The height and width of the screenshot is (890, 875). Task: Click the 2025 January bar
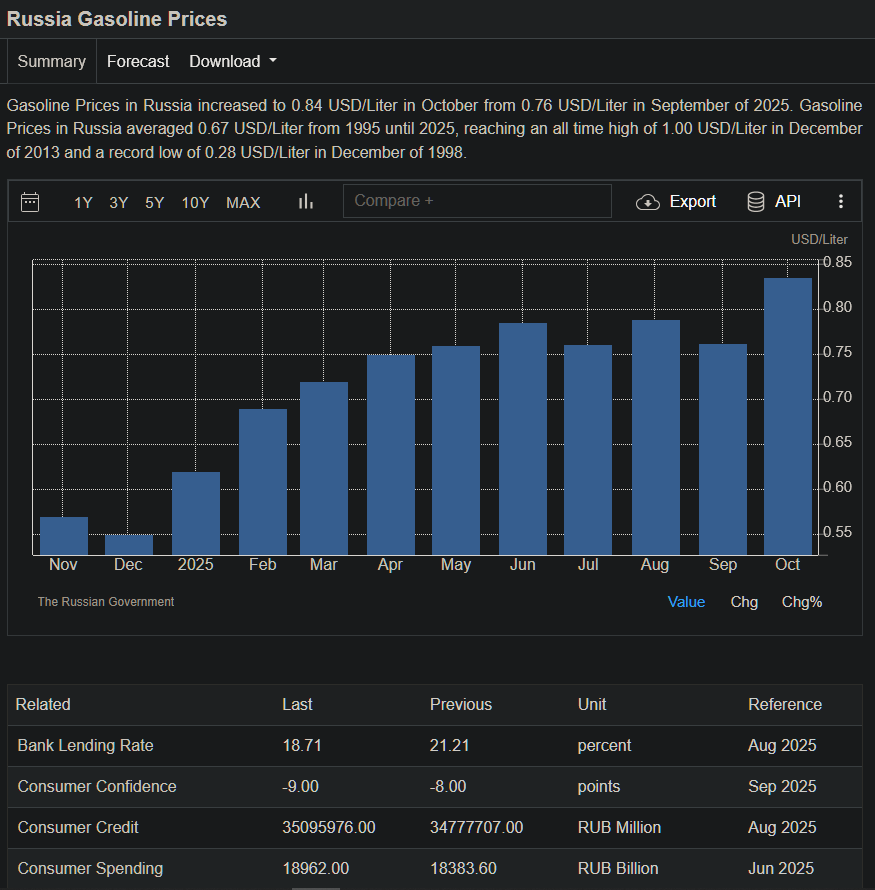pos(196,514)
